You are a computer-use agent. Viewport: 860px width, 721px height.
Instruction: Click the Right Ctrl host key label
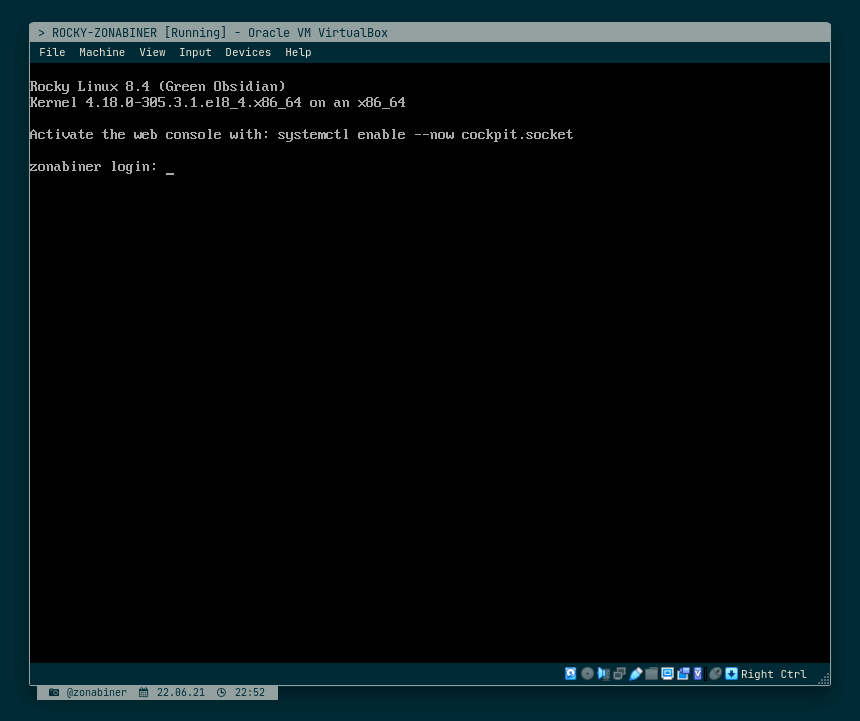click(x=773, y=674)
